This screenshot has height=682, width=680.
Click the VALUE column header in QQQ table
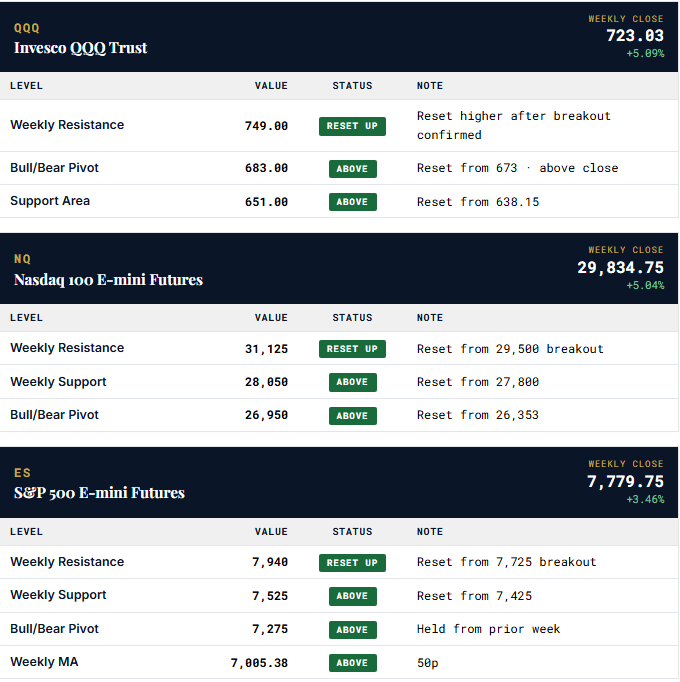pos(271,86)
